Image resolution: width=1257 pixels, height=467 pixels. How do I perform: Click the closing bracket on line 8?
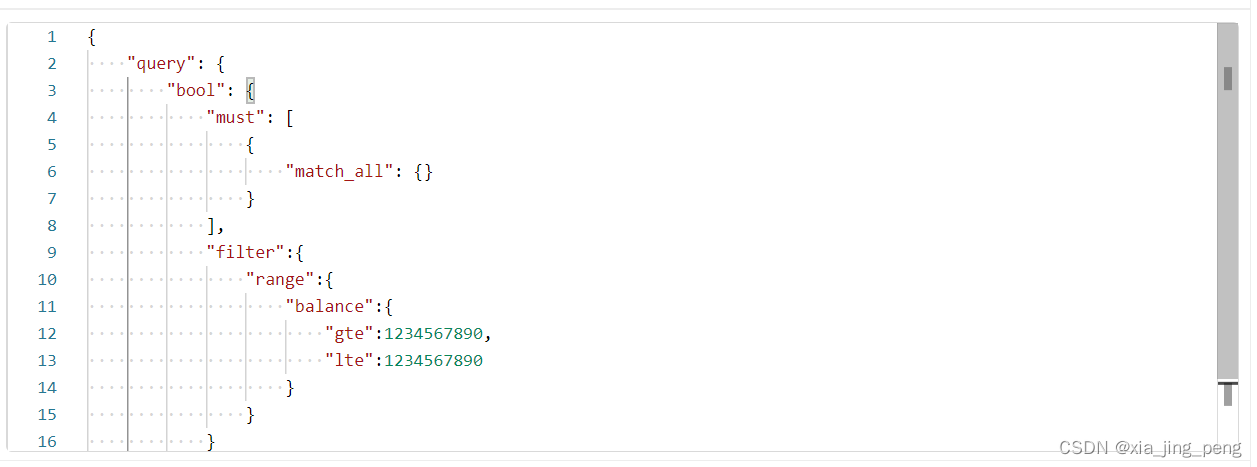(211, 226)
